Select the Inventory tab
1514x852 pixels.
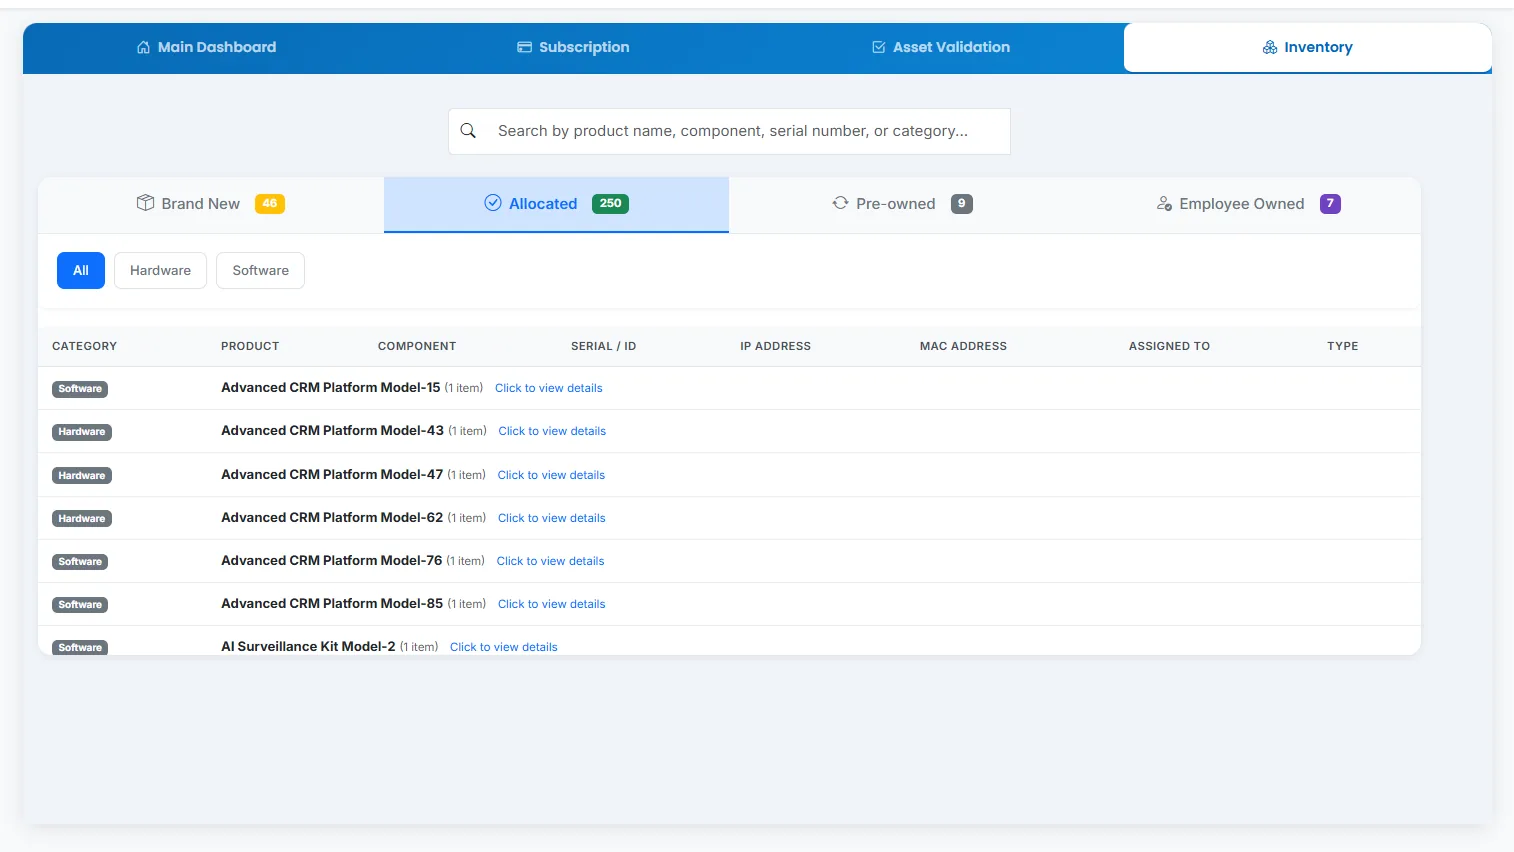click(x=1308, y=47)
